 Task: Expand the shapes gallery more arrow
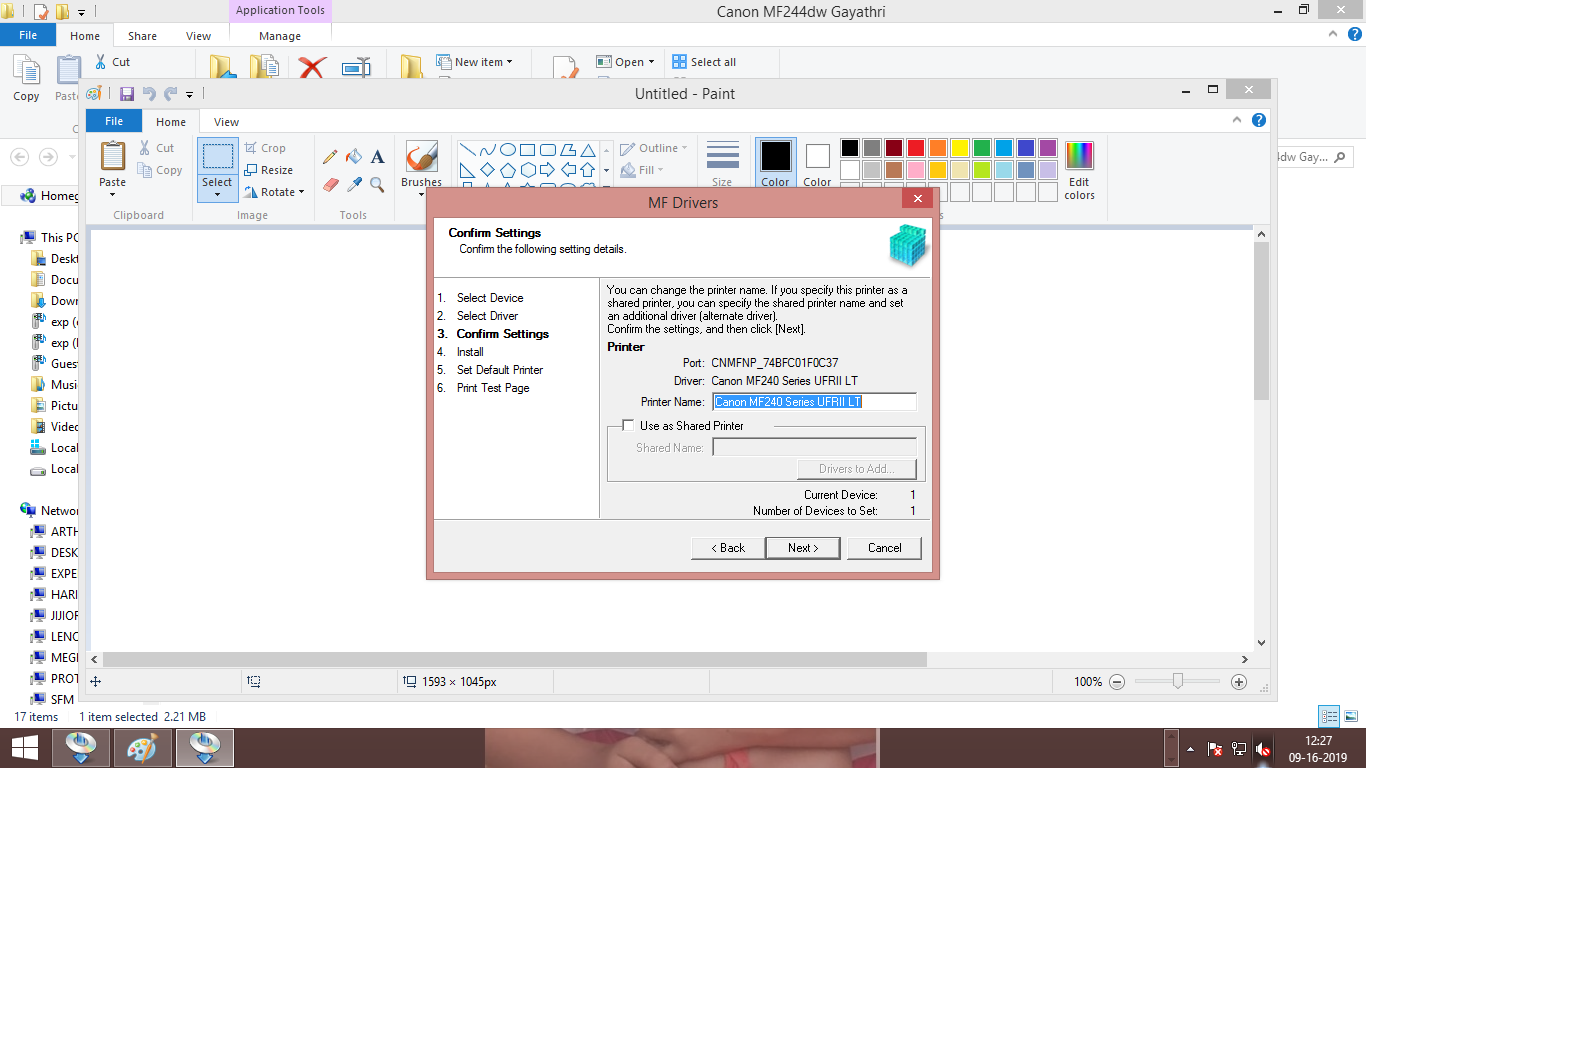(606, 188)
